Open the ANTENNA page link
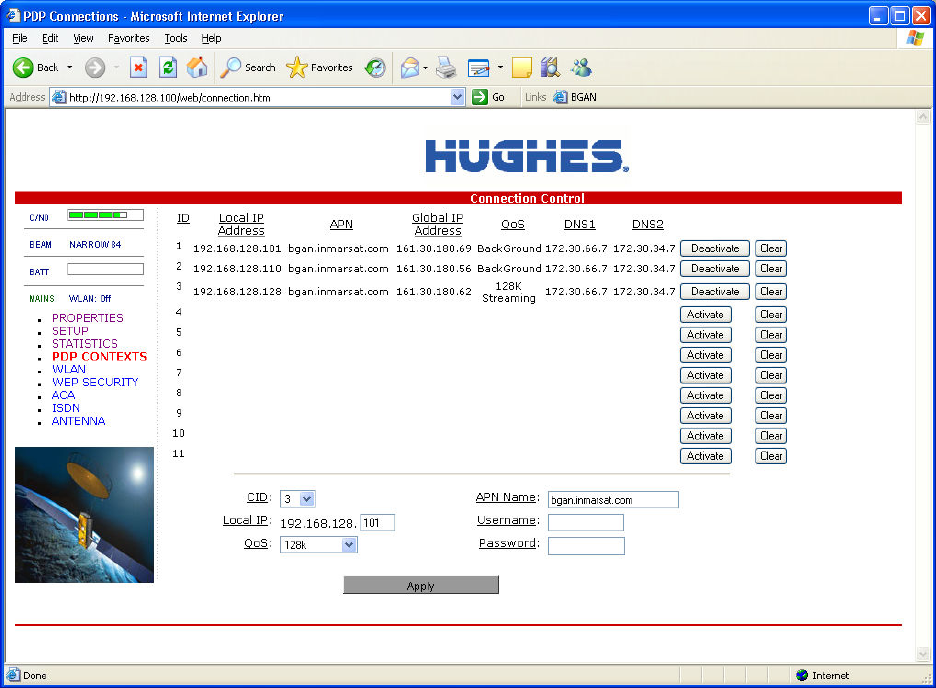The width and height of the screenshot is (936, 688). pyautogui.click(x=78, y=421)
